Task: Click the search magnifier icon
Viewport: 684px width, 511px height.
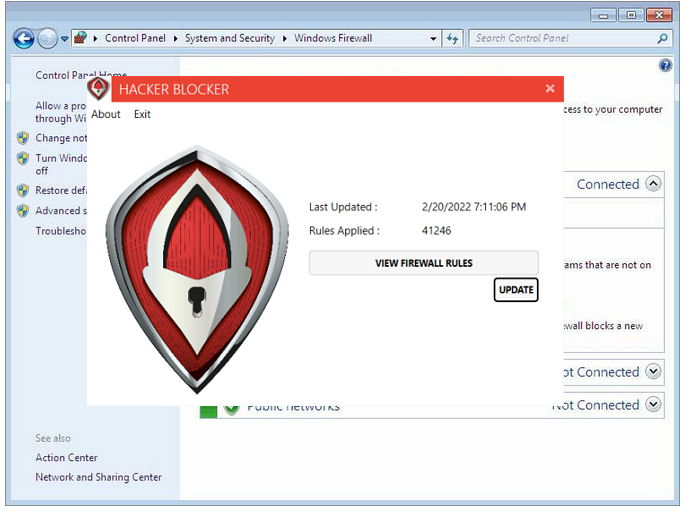Action: [662, 38]
